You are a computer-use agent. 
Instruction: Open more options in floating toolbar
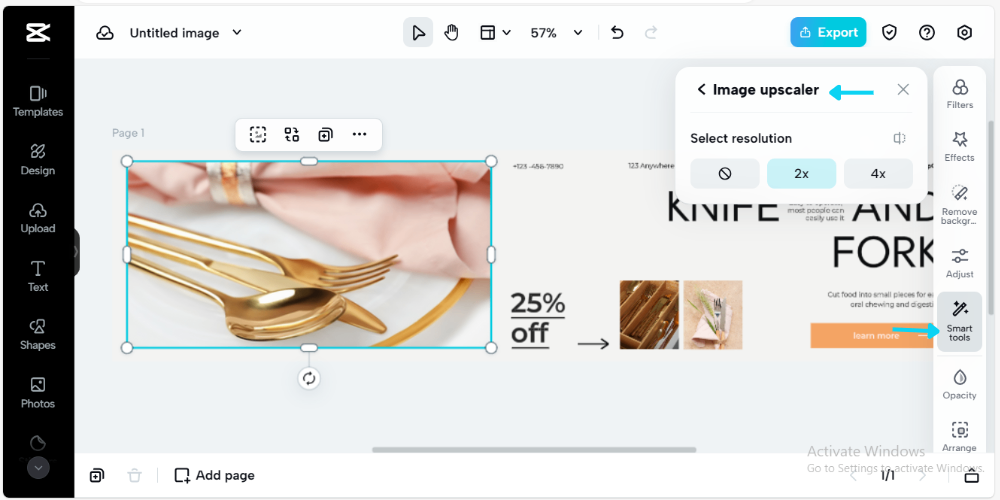360,134
